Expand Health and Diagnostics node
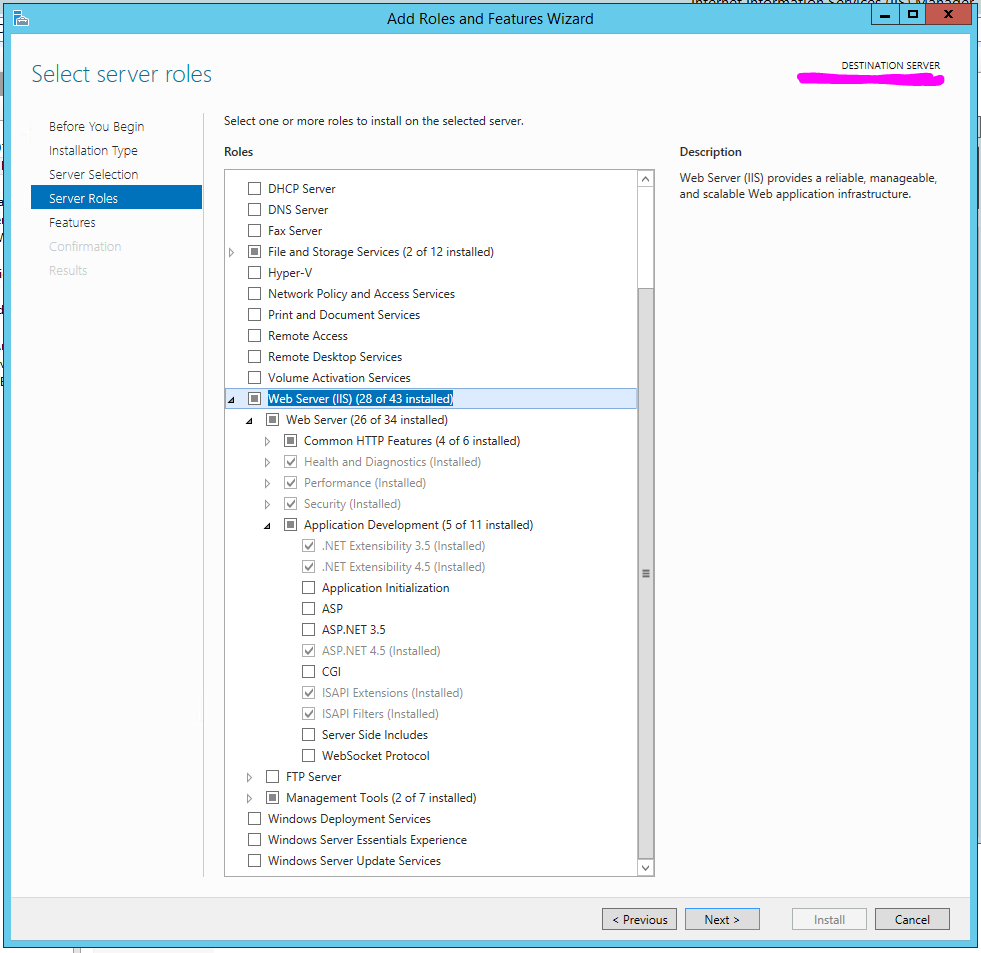The height and width of the screenshot is (953, 981). [267, 462]
